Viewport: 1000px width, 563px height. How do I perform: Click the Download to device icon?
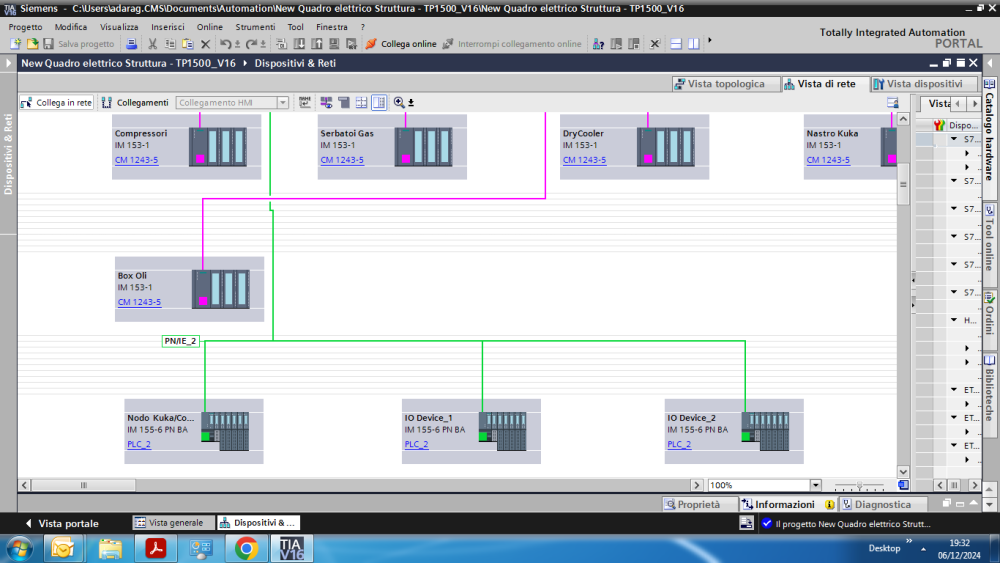click(298, 44)
